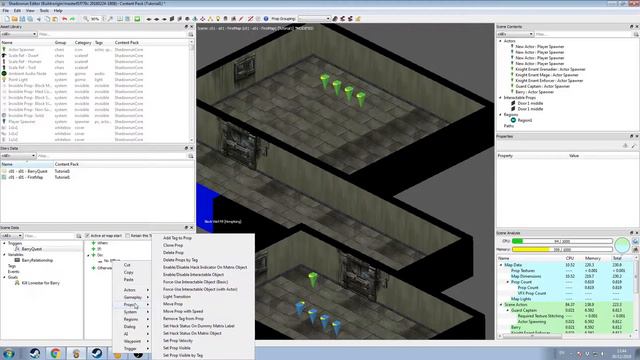Click the Memory usage progress bar

click(562, 249)
